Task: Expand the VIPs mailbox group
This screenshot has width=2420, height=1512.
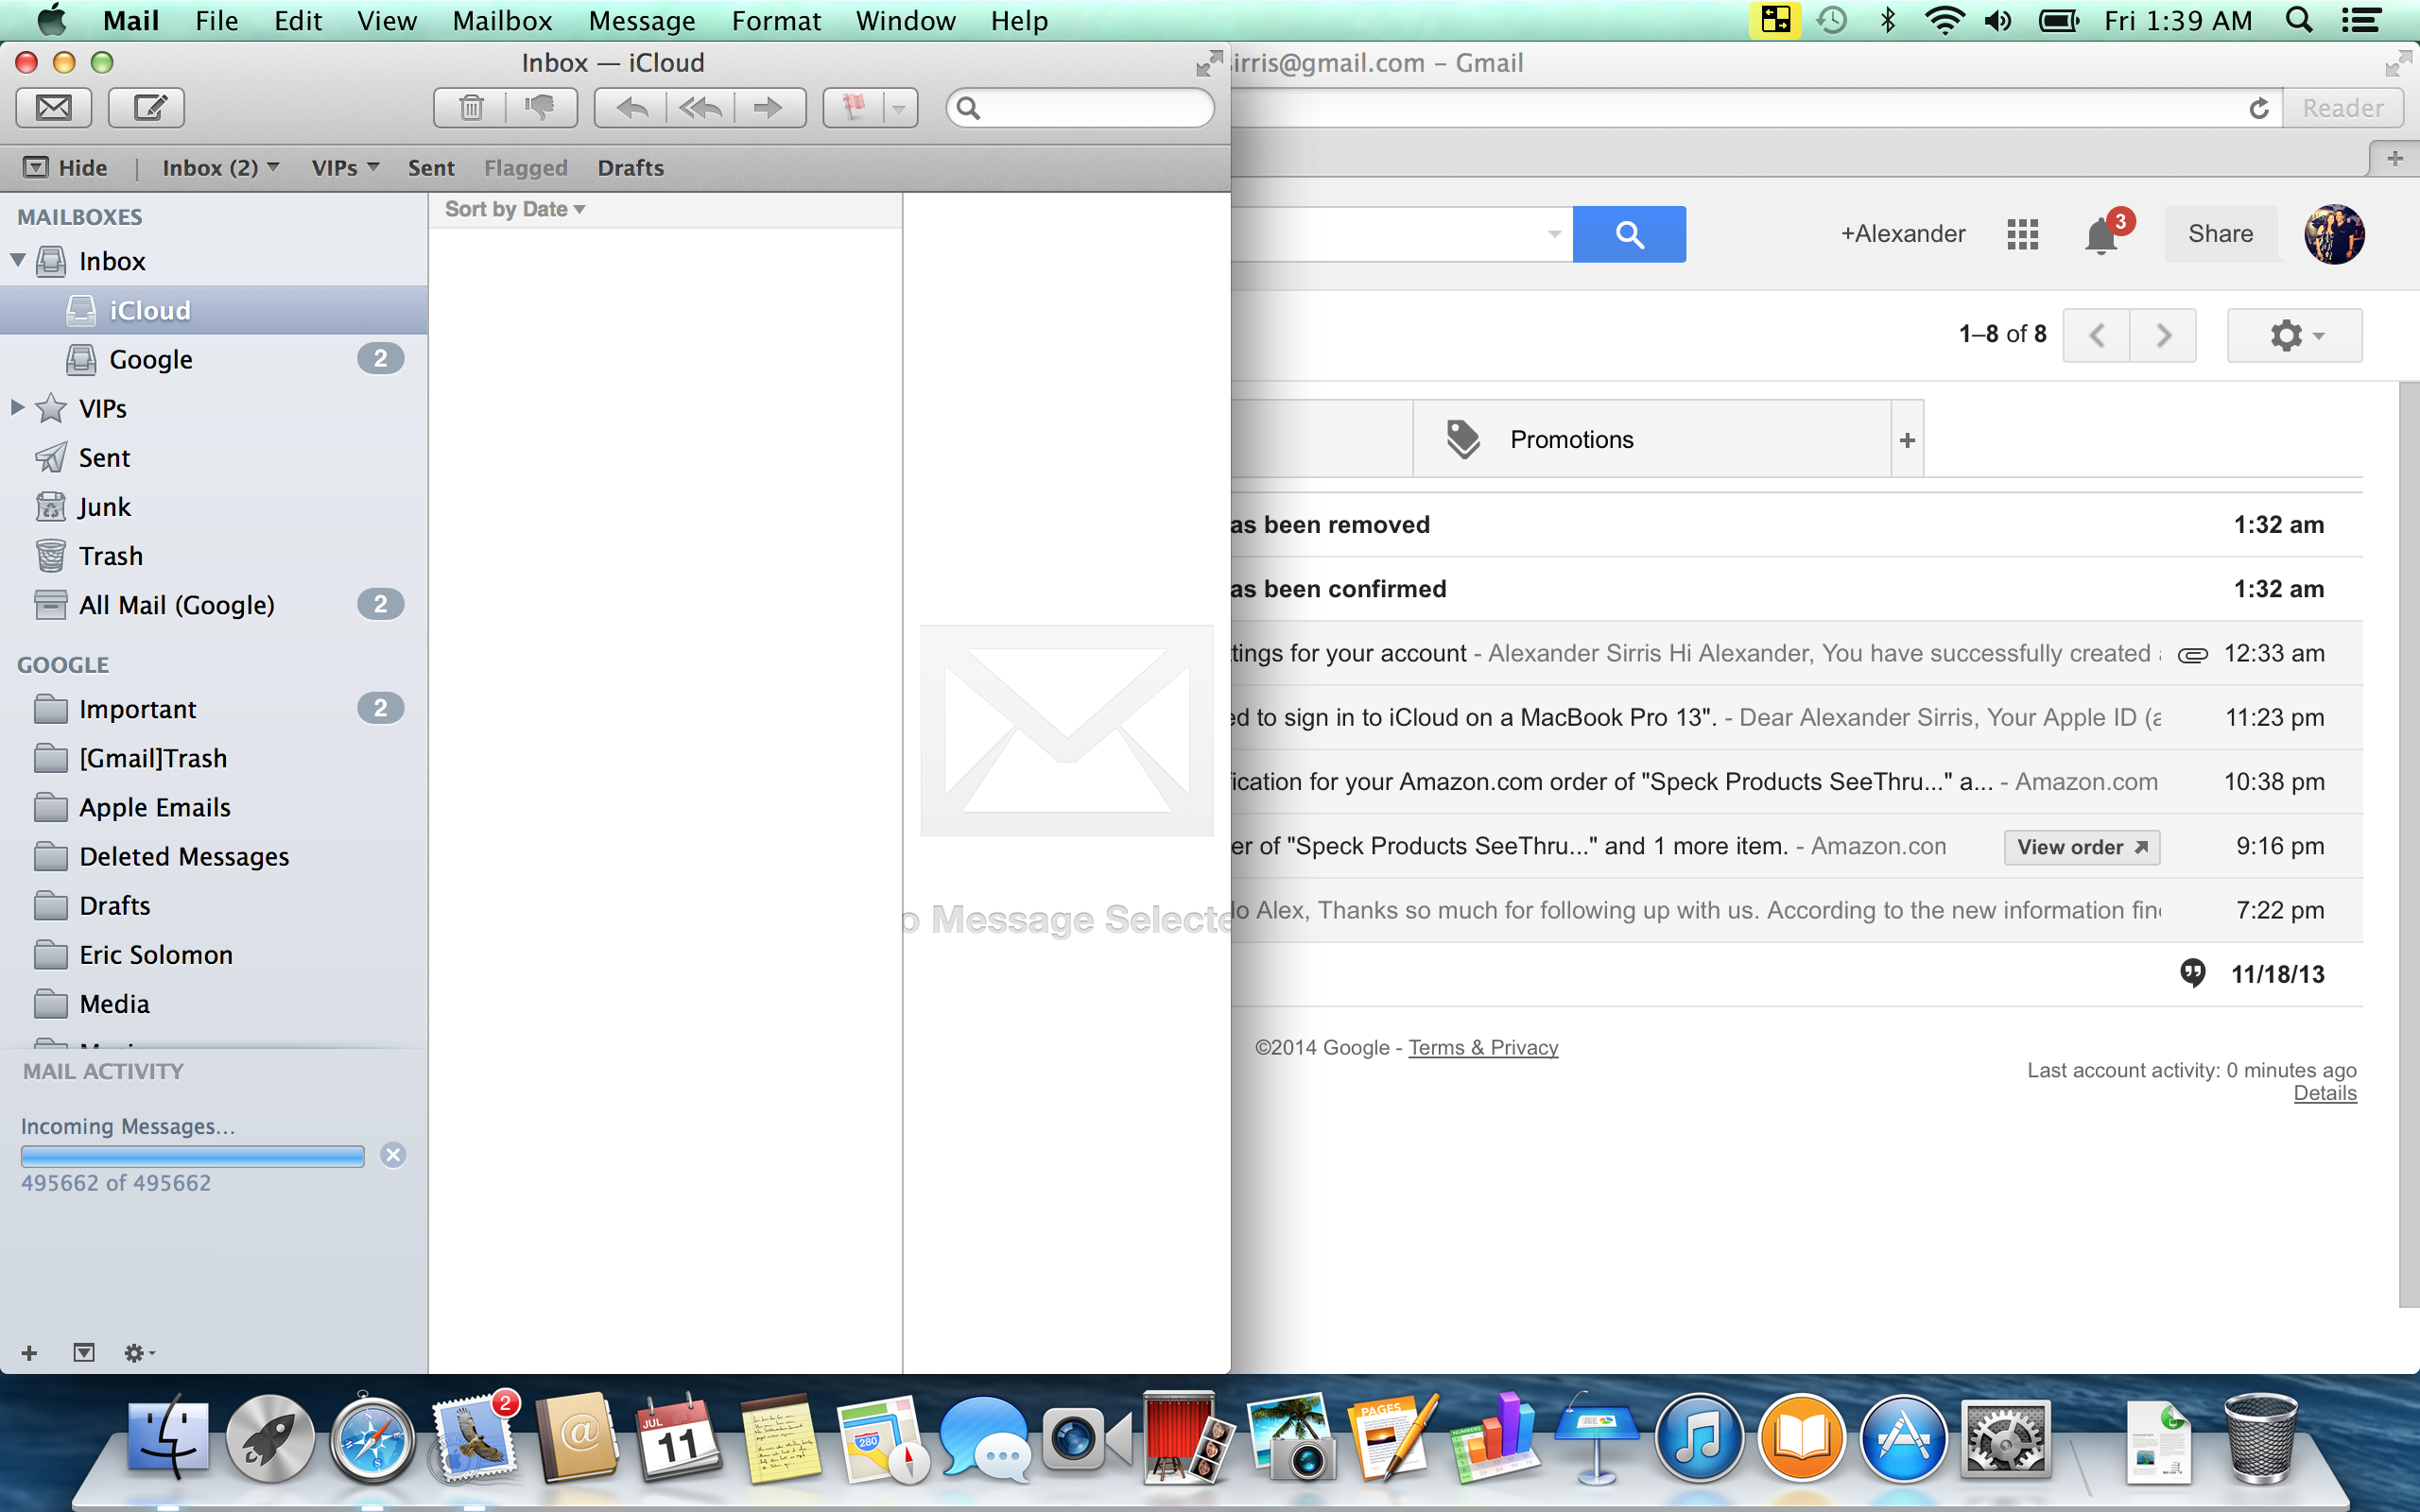Action: point(17,407)
